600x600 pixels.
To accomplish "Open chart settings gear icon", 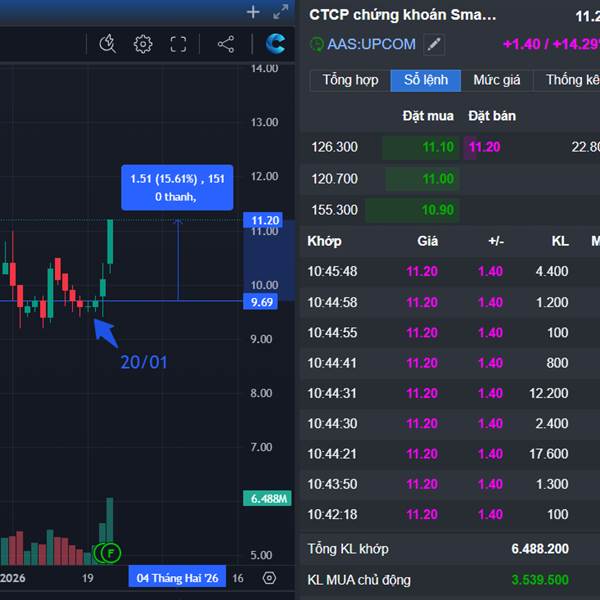I will click(x=143, y=43).
